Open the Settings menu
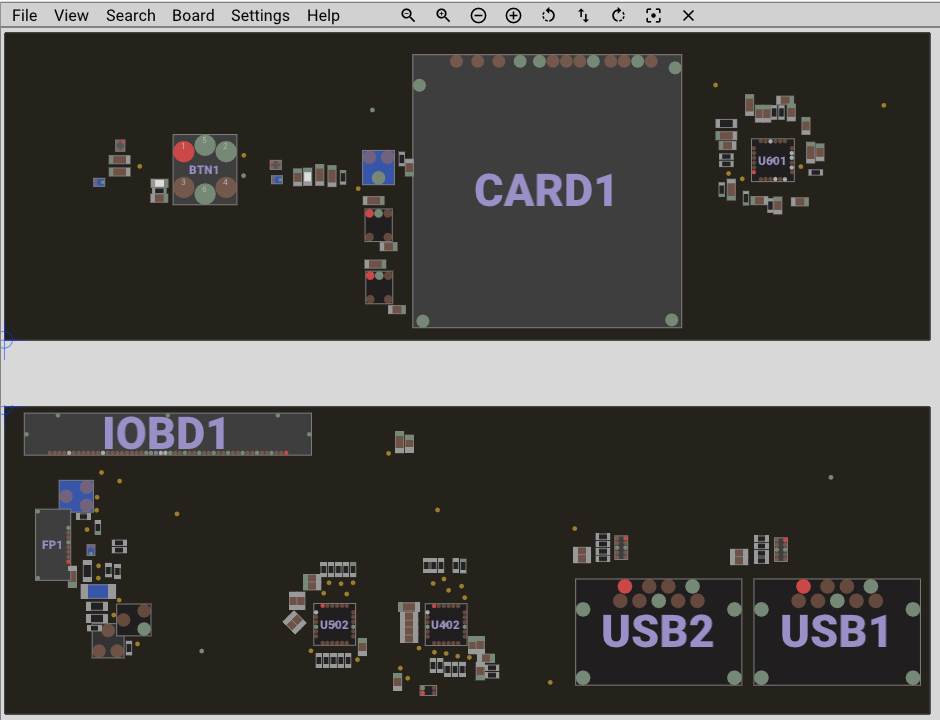Viewport: 940px width, 720px height. click(260, 16)
